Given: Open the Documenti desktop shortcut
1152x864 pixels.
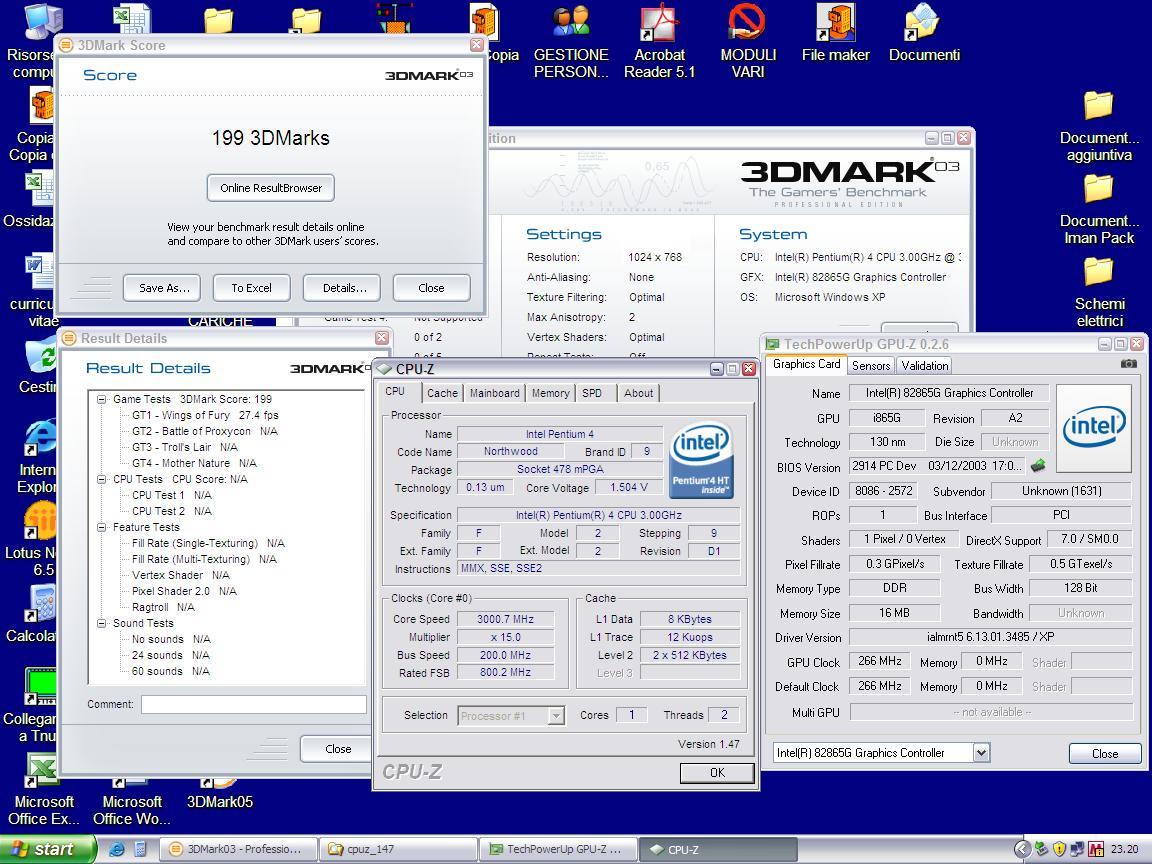Looking at the screenshot, I should point(924,33).
